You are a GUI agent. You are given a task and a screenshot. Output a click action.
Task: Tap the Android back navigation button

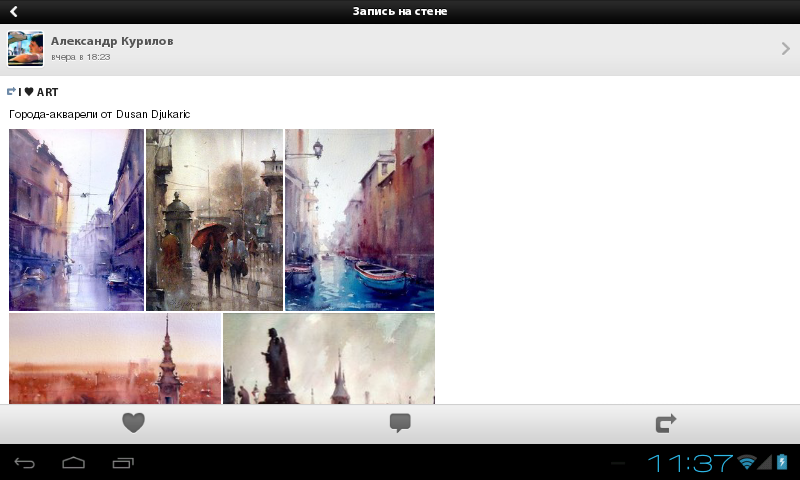(x=24, y=463)
